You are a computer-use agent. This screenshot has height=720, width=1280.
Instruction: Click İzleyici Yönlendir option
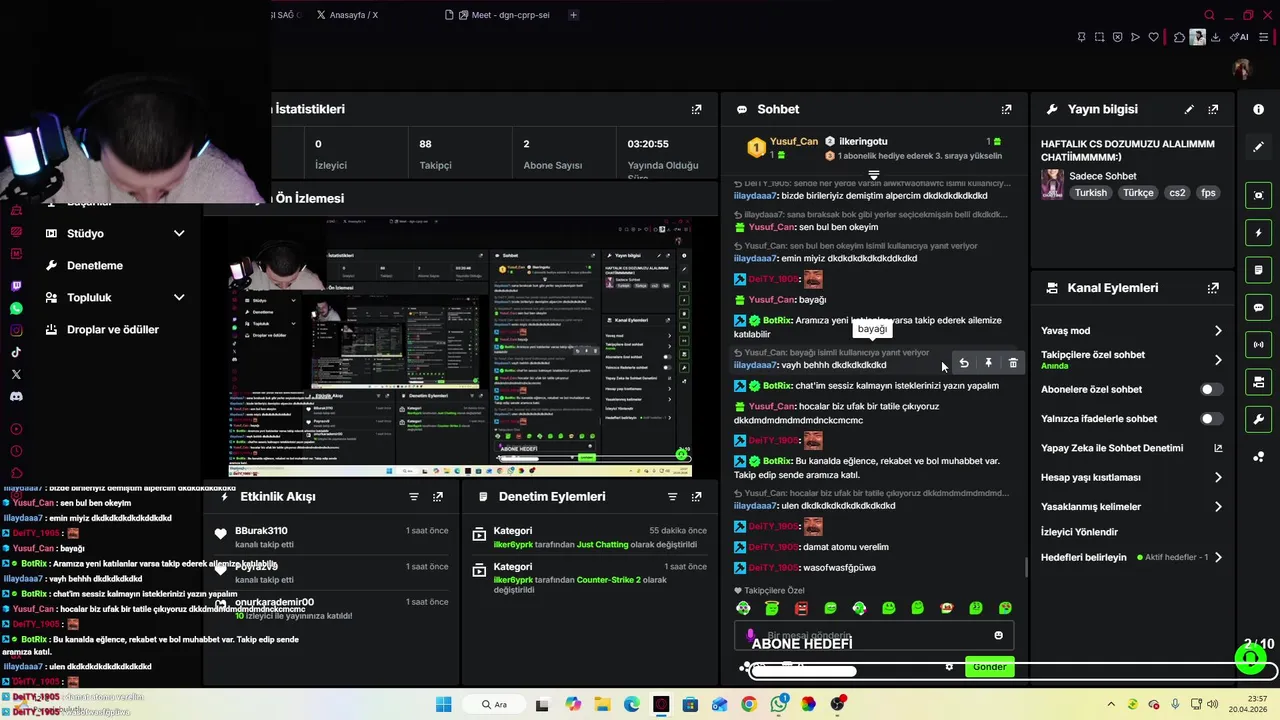(1079, 532)
